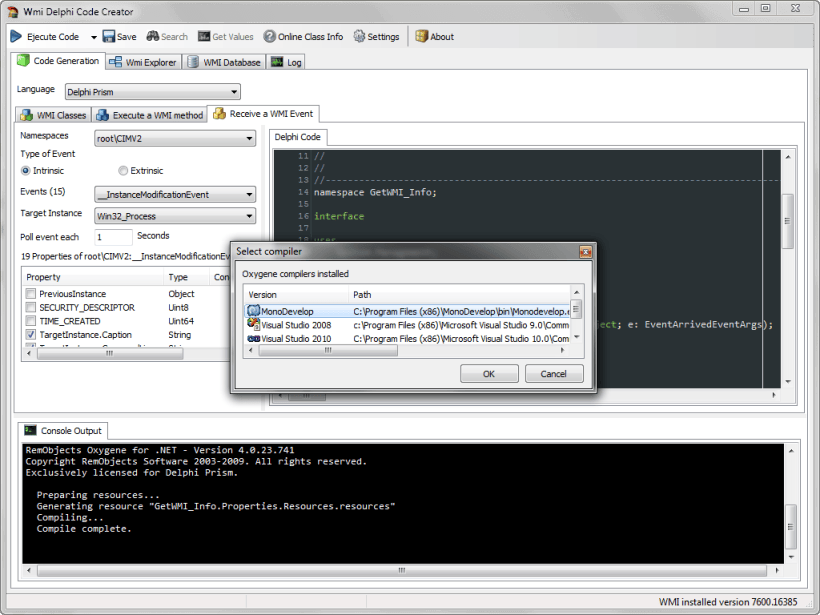Image resolution: width=820 pixels, height=615 pixels.
Task: Click the Code Generation tab icon
Action: (23, 60)
